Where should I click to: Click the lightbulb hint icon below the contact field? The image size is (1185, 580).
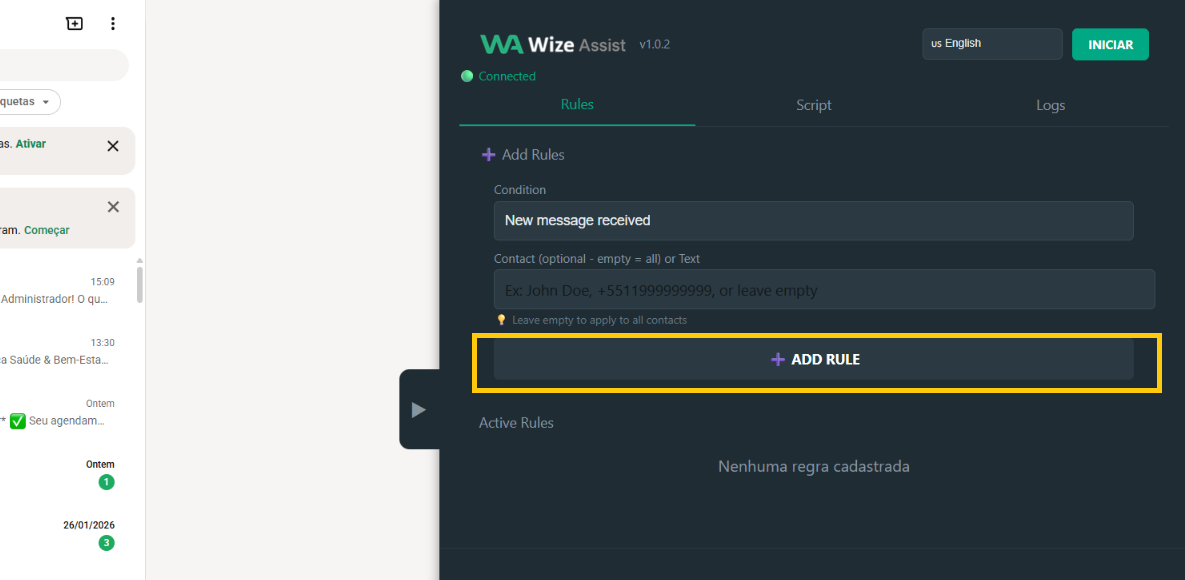(501, 319)
